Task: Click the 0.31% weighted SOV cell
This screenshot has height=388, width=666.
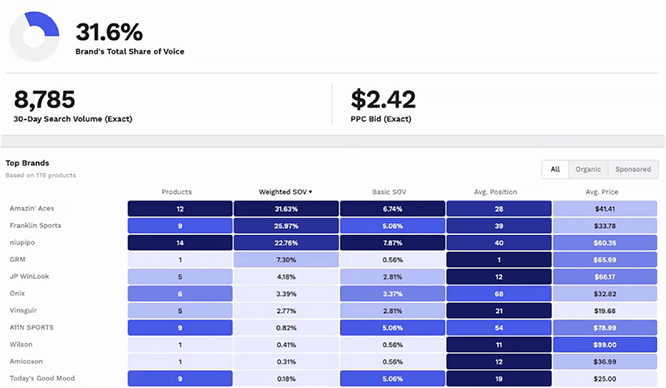Action: pos(286,362)
